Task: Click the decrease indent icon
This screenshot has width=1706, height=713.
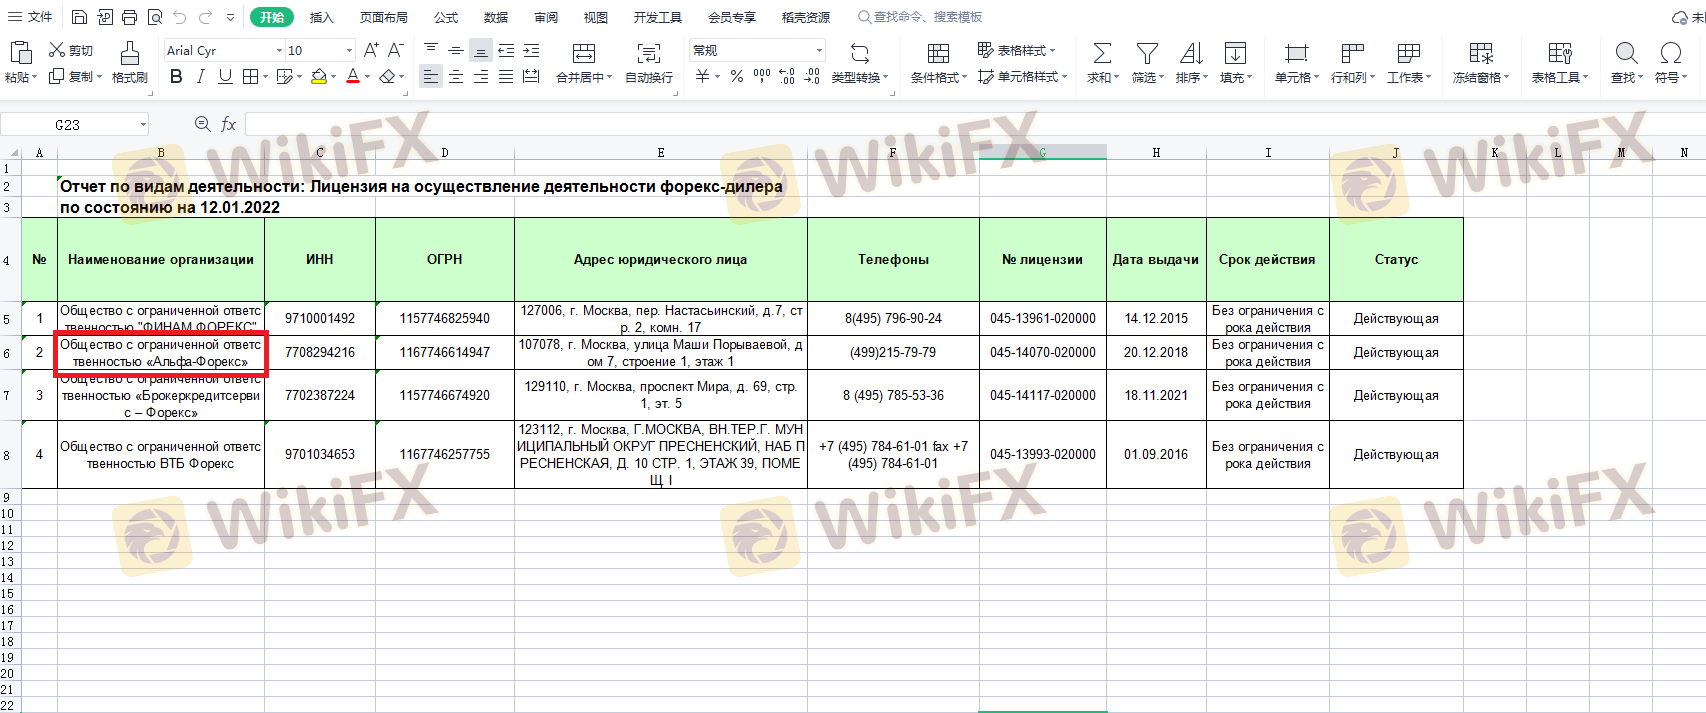Action: click(506, 50)
